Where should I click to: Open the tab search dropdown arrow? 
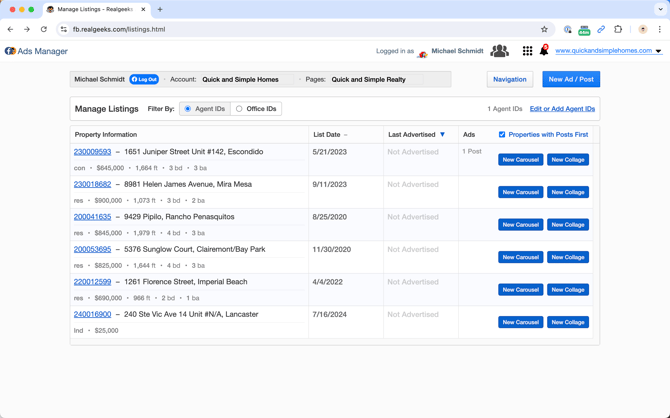pos(660,9)
